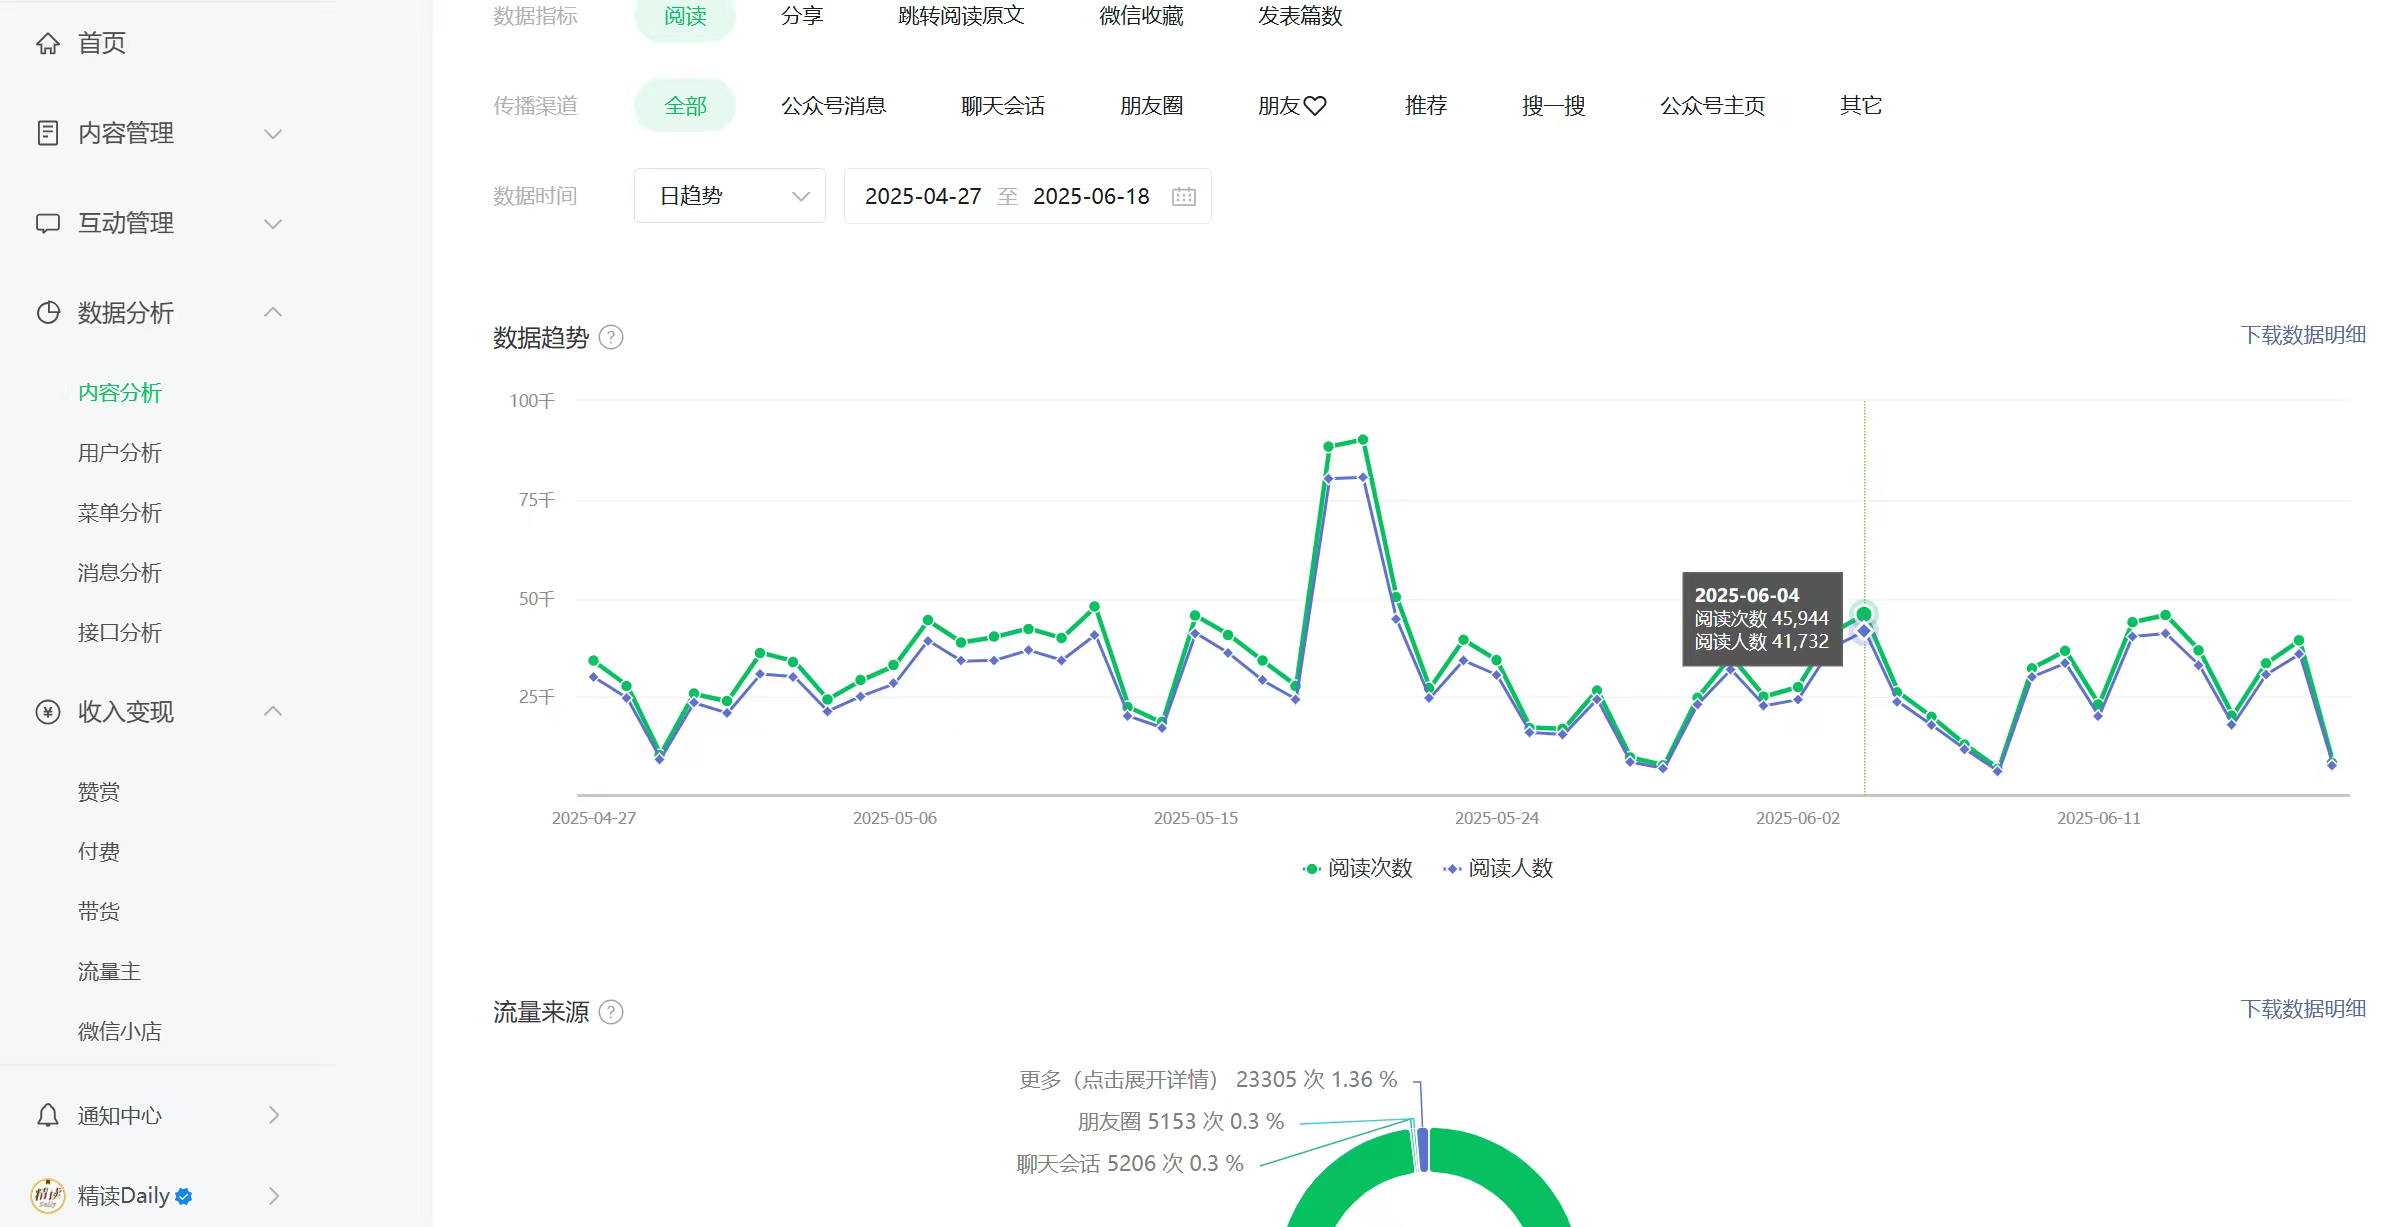Click the 互动管理 chat bubble icon

coord(47,223)
